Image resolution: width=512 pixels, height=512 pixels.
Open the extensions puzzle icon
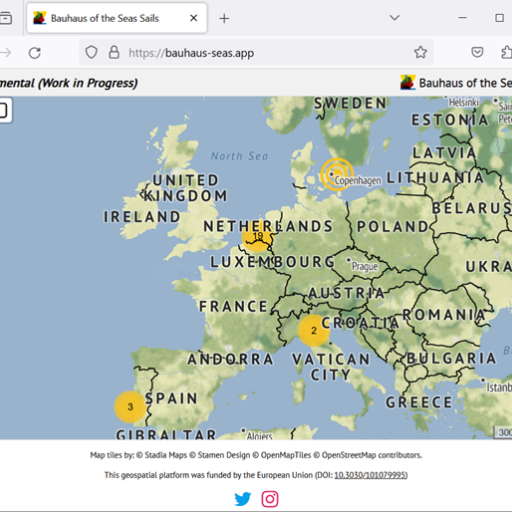tap(507, 52)
